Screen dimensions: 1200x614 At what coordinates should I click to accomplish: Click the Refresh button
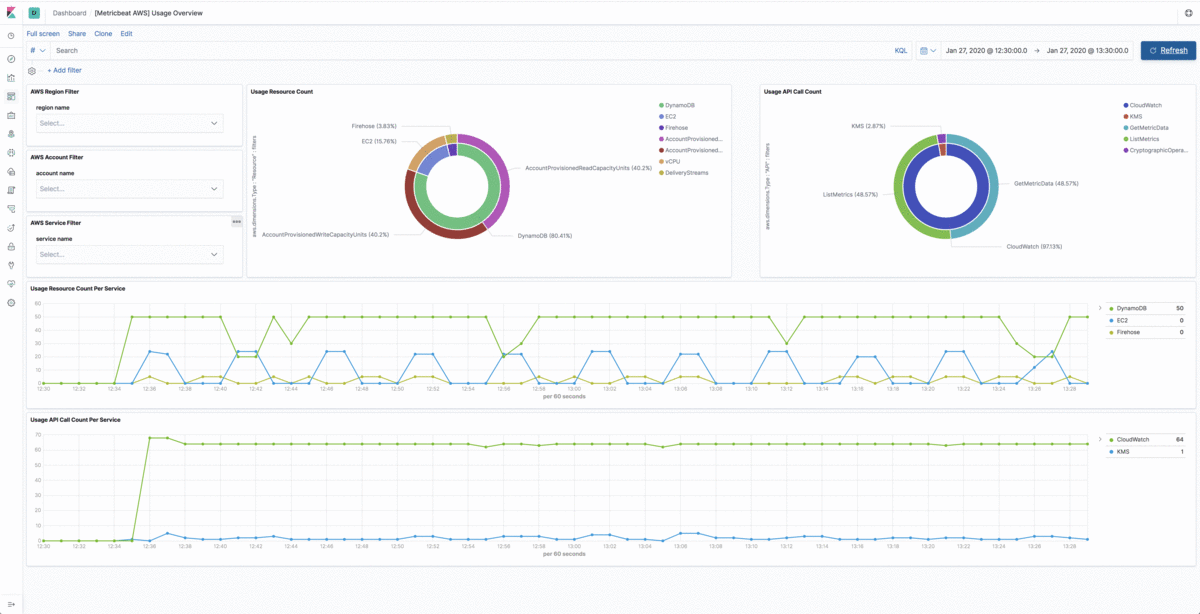(x=1168, y=50)
